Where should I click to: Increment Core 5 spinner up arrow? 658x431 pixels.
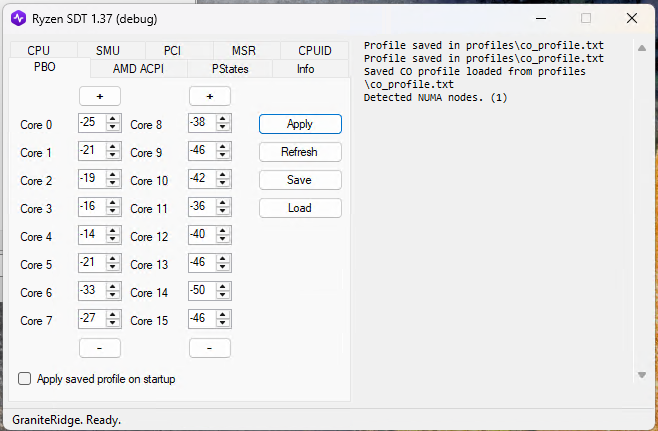(112, 259)
